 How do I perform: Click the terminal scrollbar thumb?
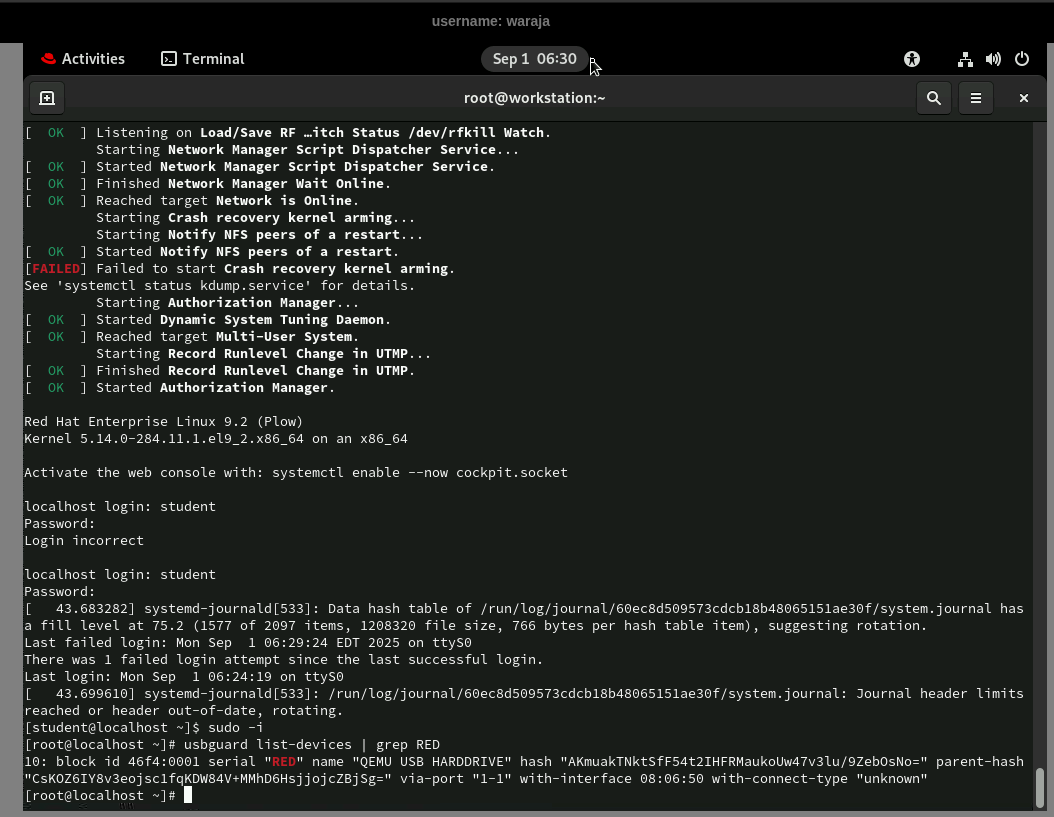pos(1040,787)
